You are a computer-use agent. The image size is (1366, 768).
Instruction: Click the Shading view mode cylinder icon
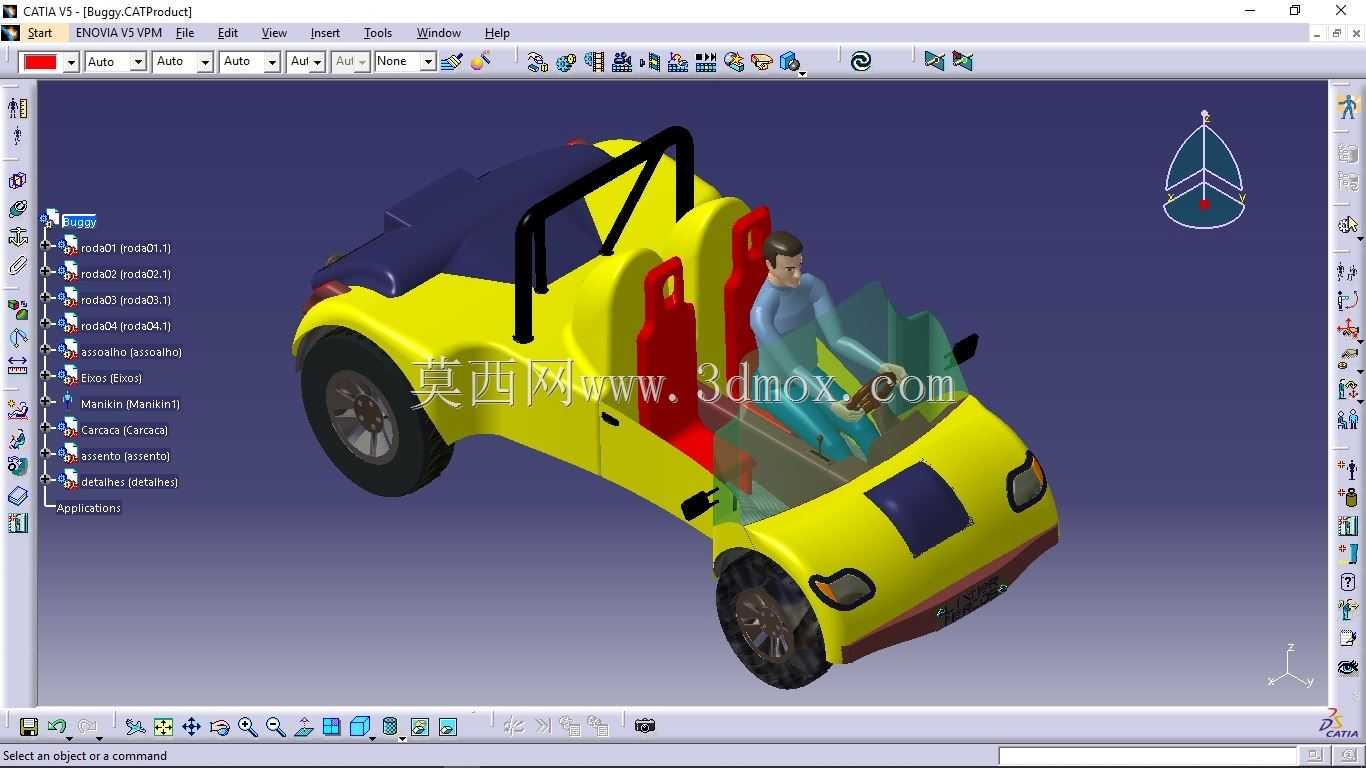point(391,727)
